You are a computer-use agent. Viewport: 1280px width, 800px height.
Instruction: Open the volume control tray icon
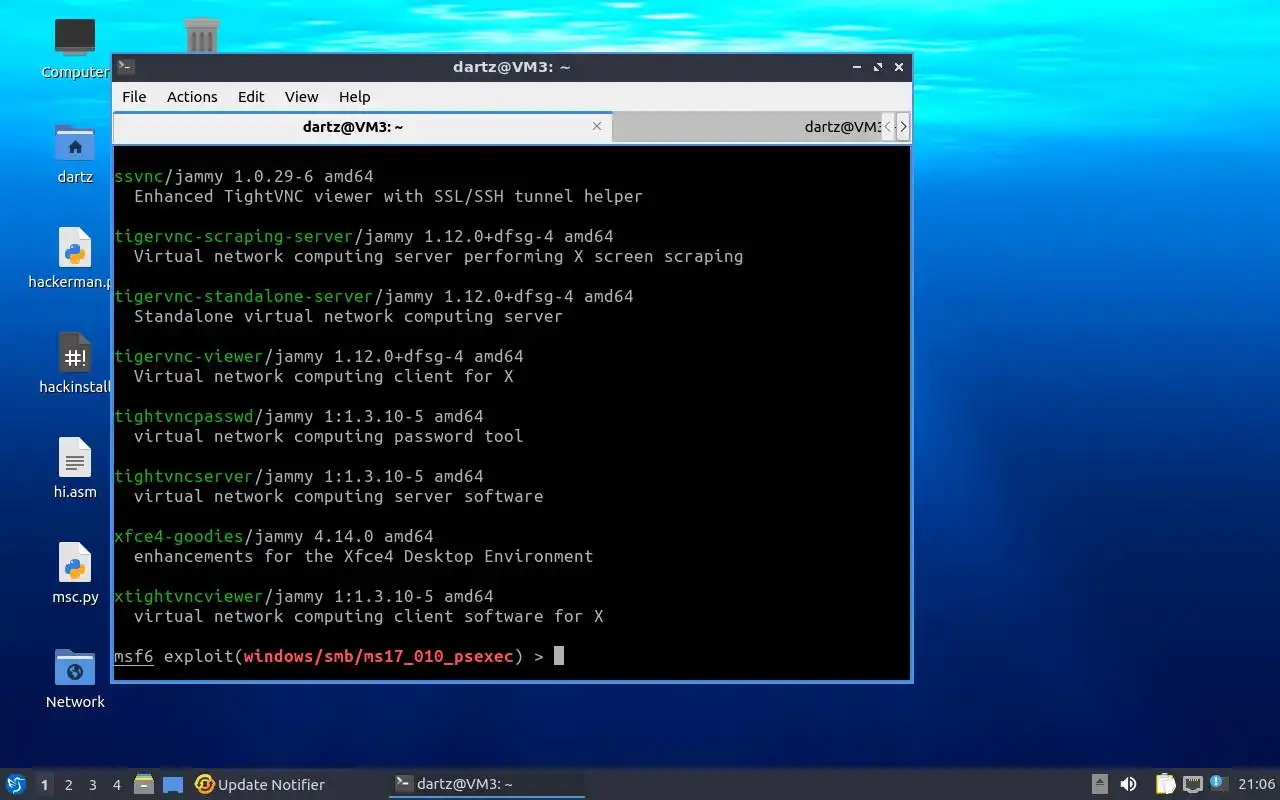click(1128, 784)
